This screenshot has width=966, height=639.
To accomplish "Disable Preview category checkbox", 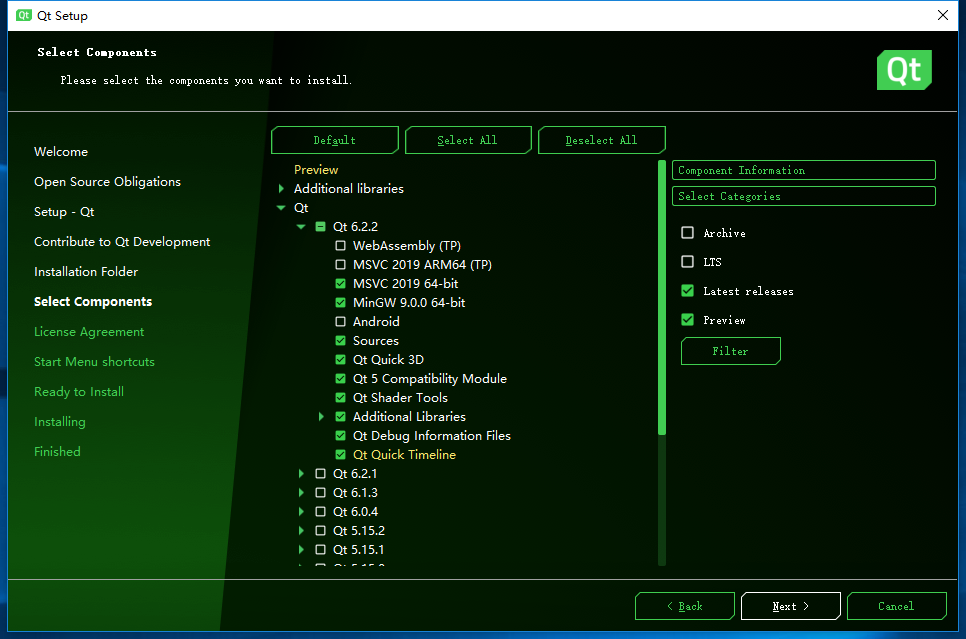I will pos(688,319).
